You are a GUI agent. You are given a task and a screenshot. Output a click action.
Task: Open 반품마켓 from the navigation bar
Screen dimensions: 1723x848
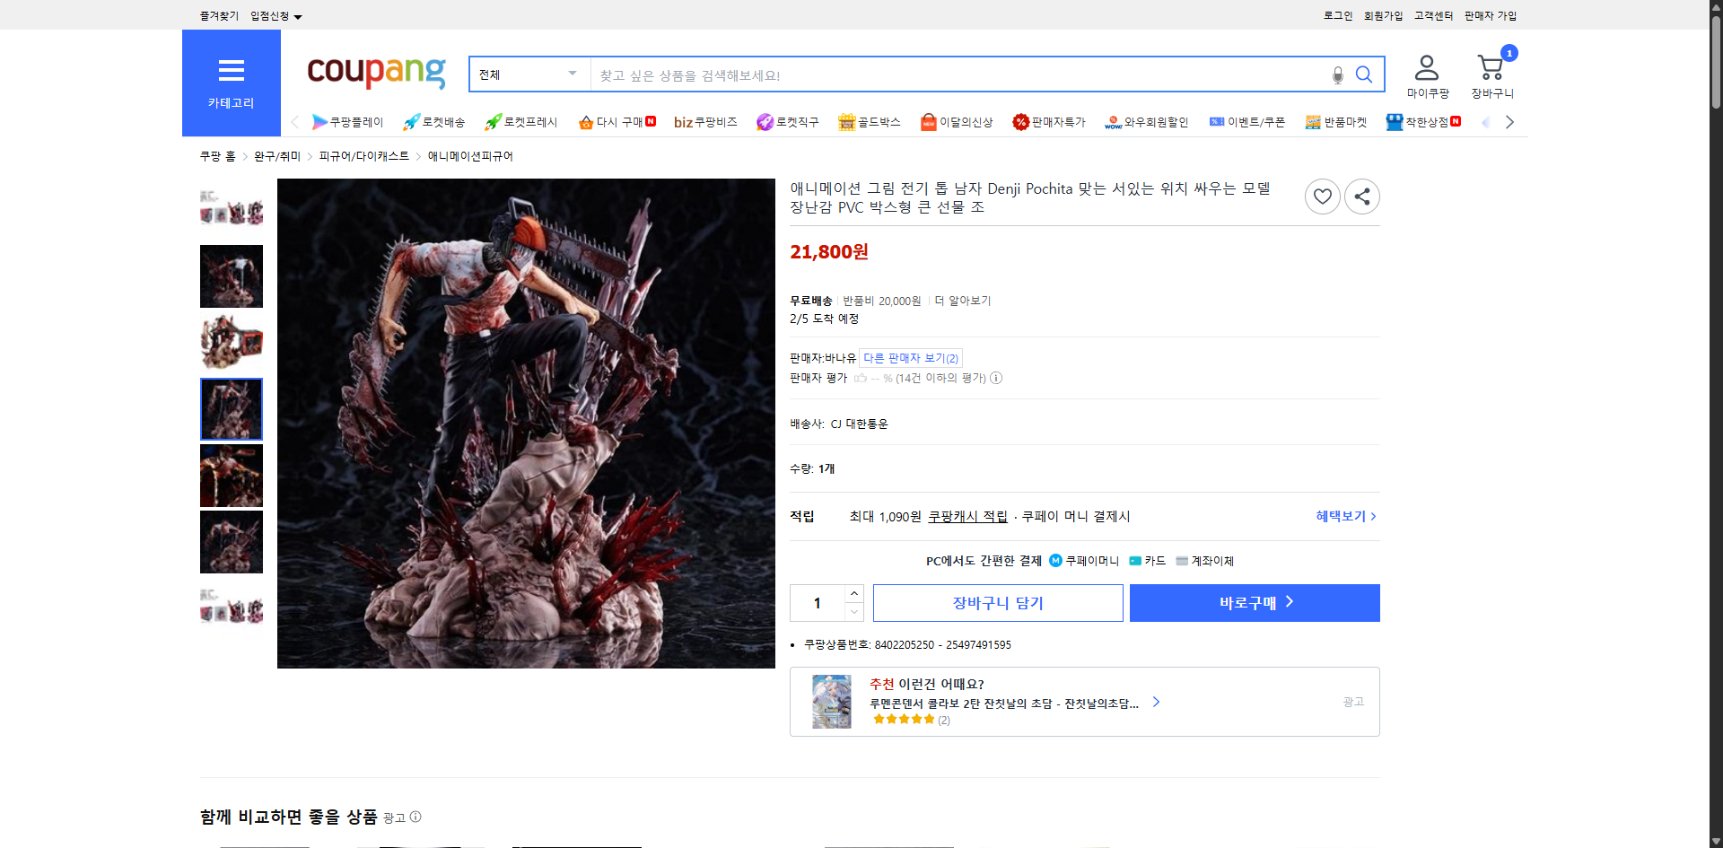pos(1335,122)
